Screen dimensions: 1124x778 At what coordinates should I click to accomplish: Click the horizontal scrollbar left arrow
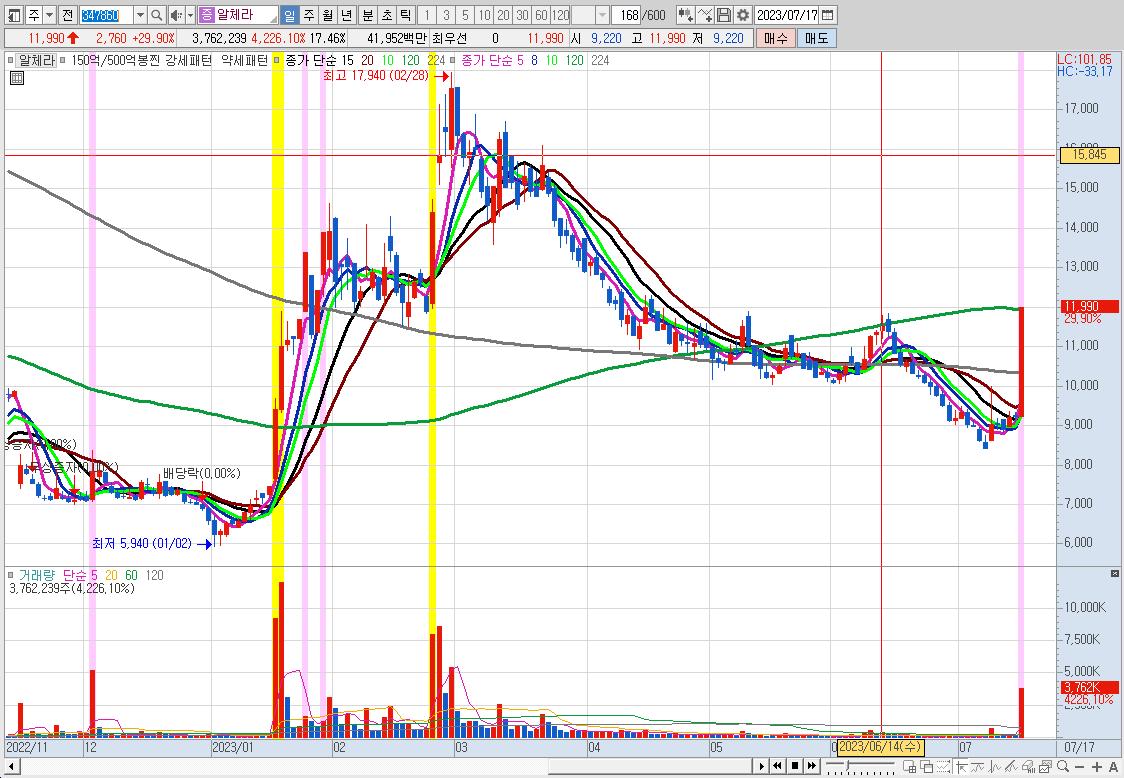10,767
